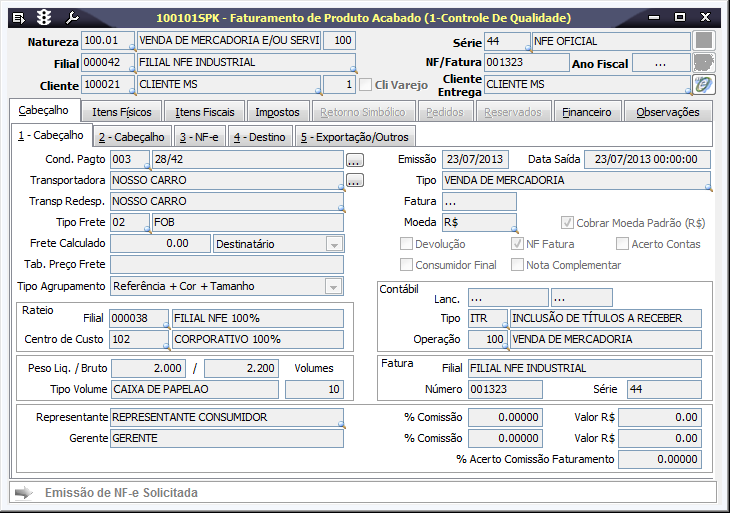Toggle the Consumidor Final checkbox
Image resolution: width=730 pixels, height=513 pixels.
406,265
